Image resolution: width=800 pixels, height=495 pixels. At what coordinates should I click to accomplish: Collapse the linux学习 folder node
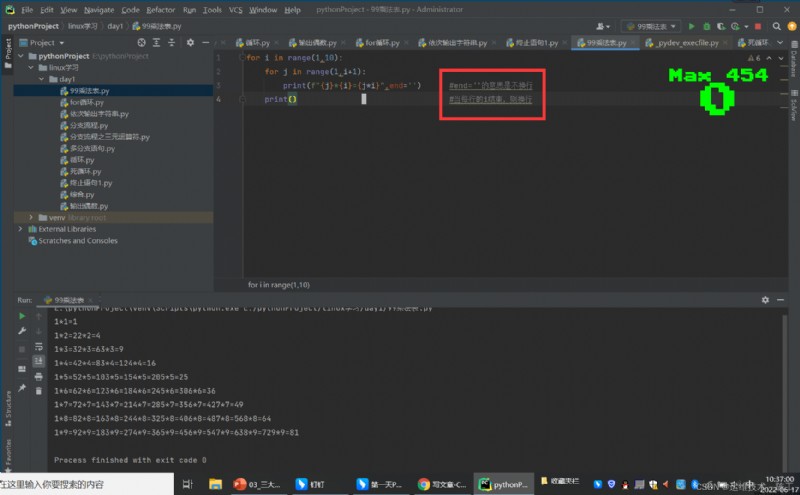click(31, 67)
